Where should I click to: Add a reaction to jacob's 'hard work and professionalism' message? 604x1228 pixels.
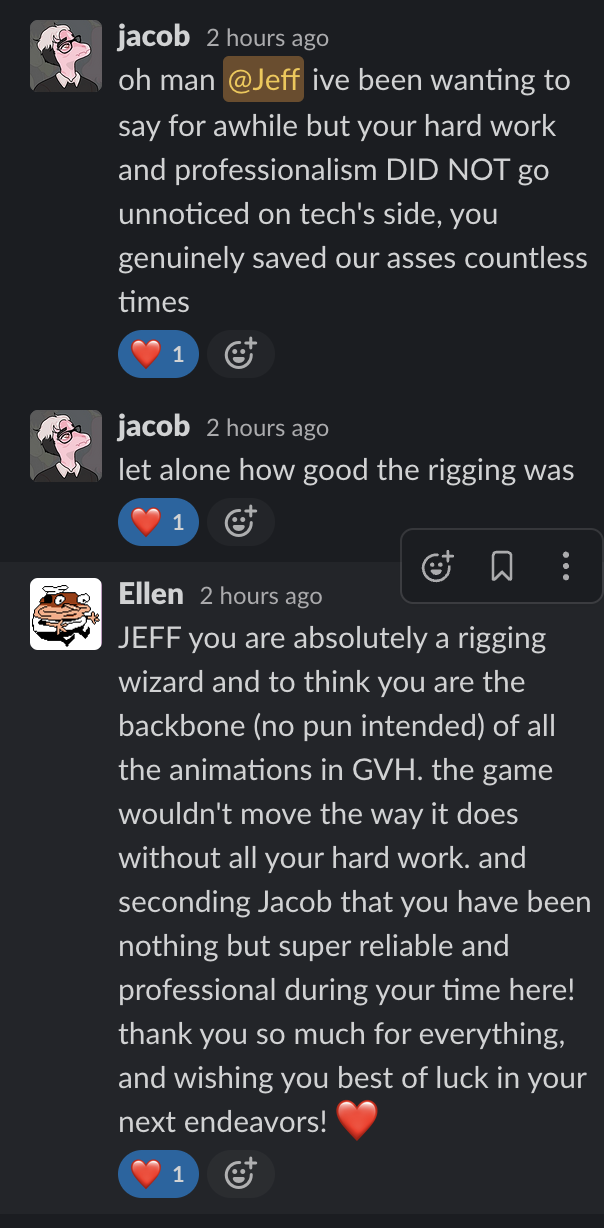click(240, 354)
